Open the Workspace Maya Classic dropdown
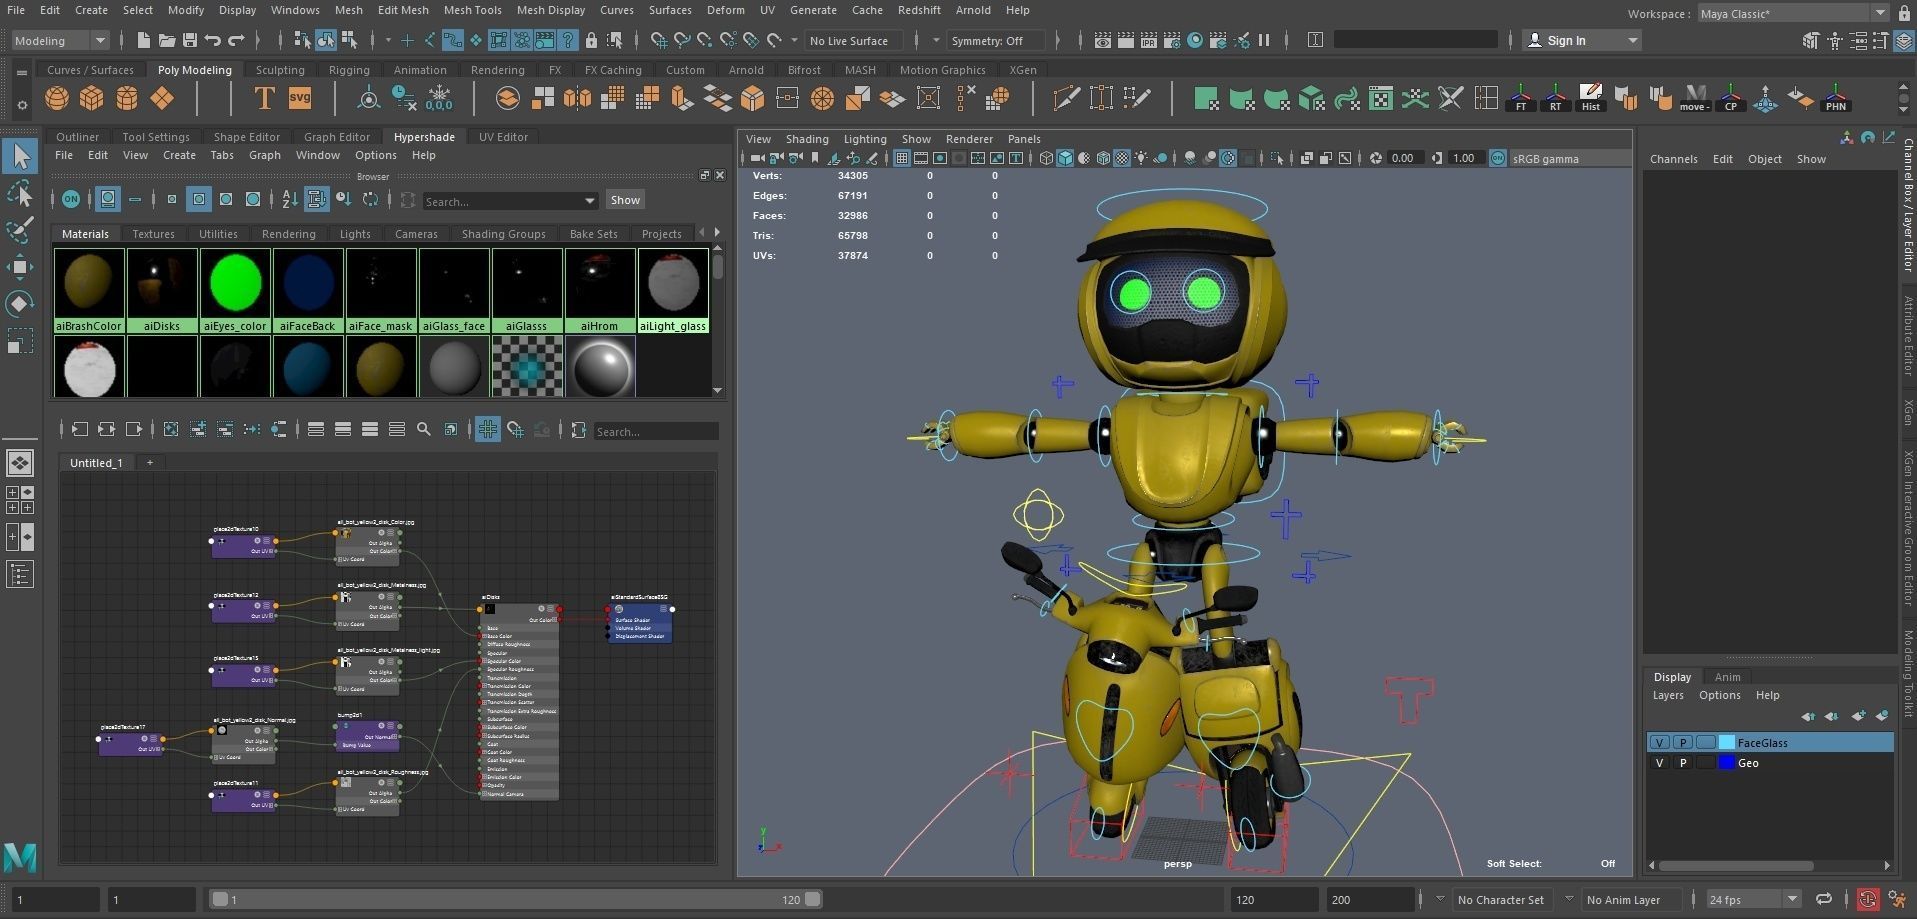 point(1792,13)
